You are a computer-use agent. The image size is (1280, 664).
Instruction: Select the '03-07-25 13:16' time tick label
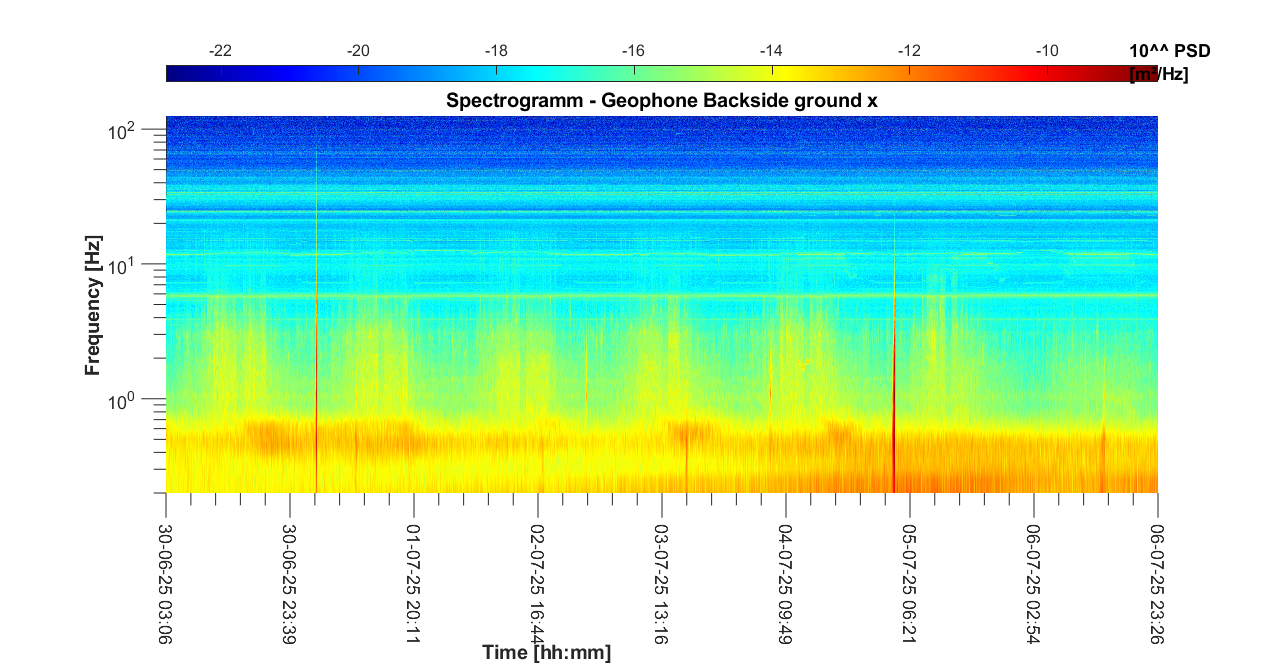coord(661,572)
